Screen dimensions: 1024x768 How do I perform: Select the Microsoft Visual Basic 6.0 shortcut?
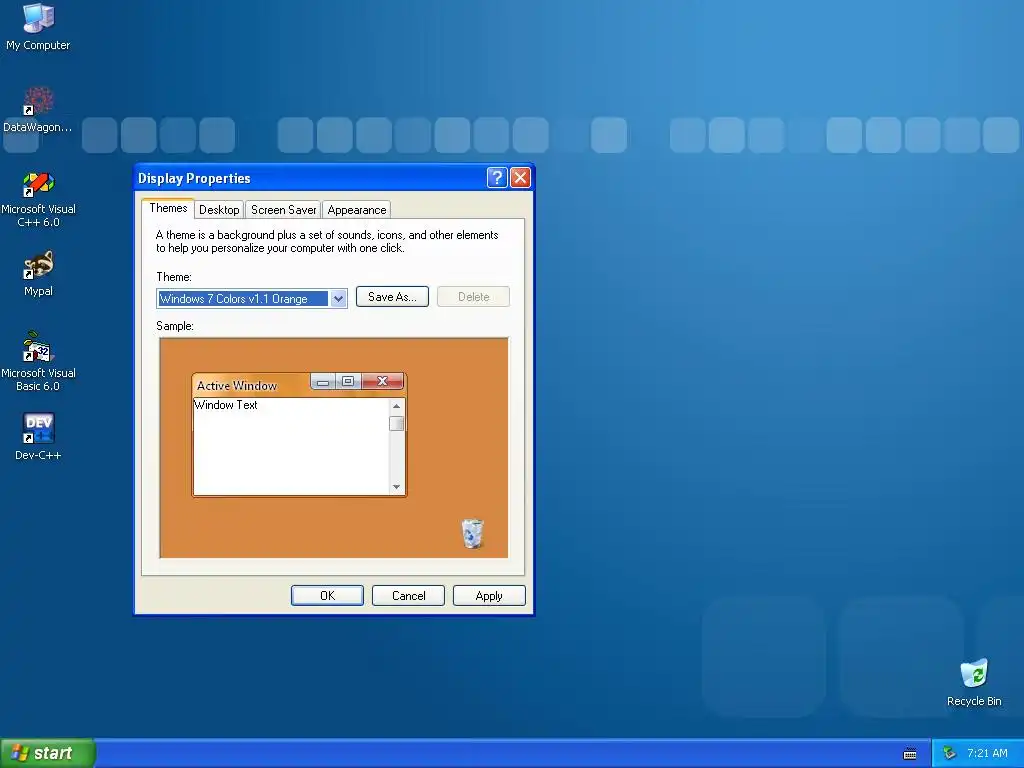click(x=38, y=361)
